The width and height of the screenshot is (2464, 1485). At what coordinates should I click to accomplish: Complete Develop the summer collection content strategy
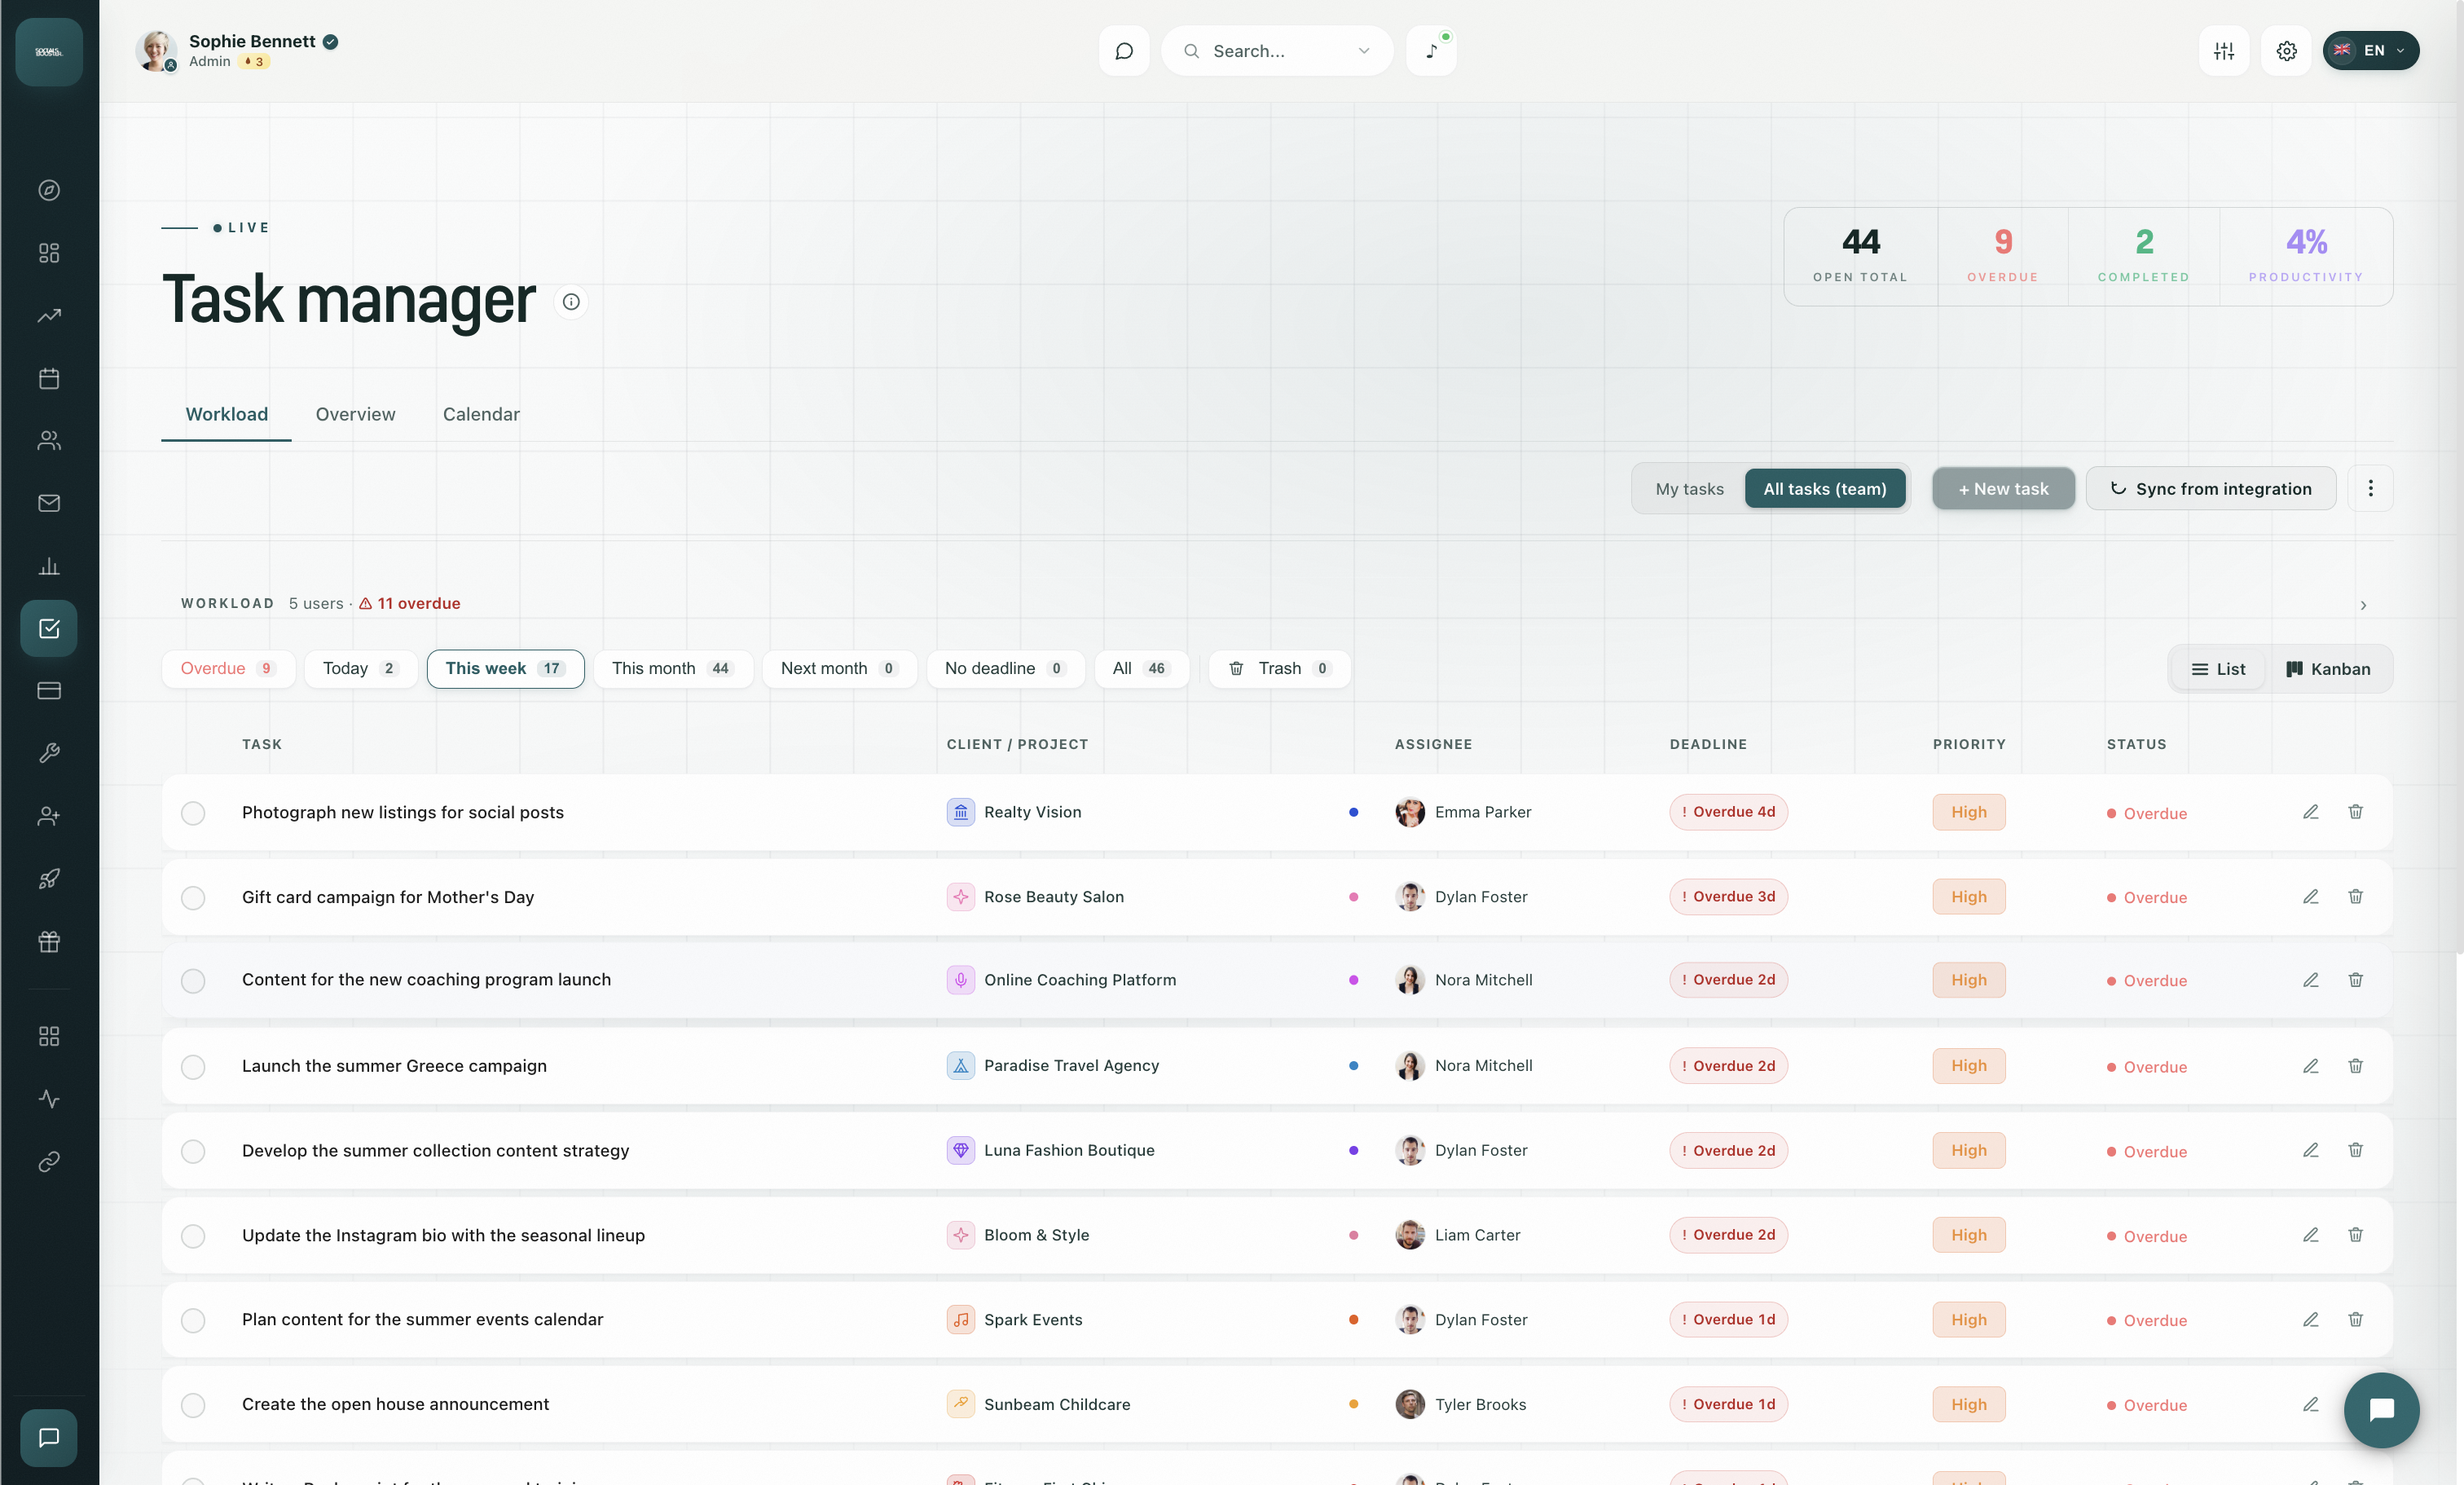pos(193,1152)
